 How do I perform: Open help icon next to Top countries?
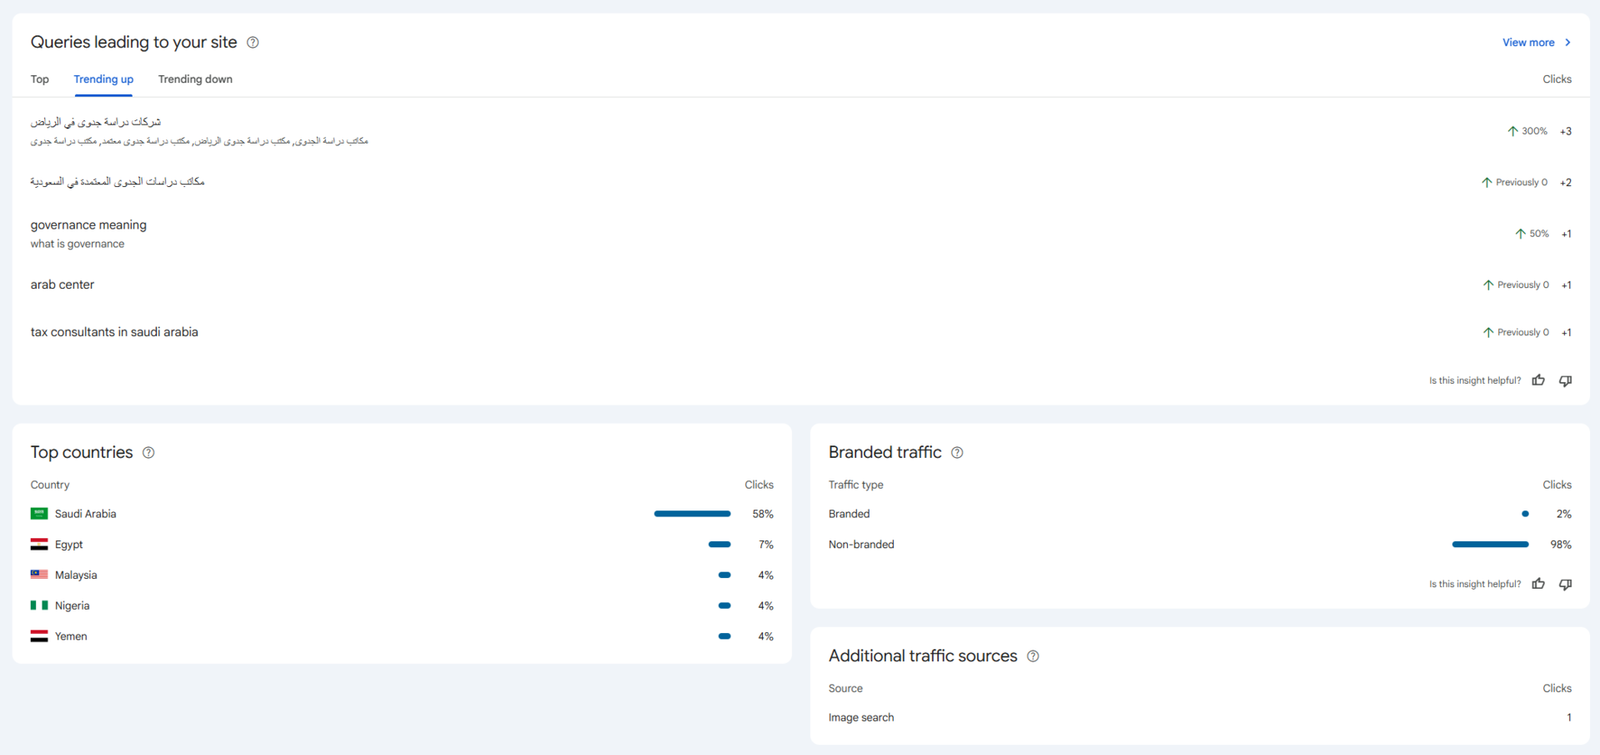coord(148,453)
